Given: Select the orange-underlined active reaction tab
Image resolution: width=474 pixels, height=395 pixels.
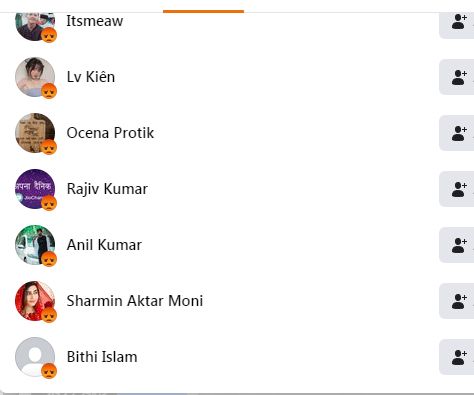Looking at the screenshot, I should [203, 6].
